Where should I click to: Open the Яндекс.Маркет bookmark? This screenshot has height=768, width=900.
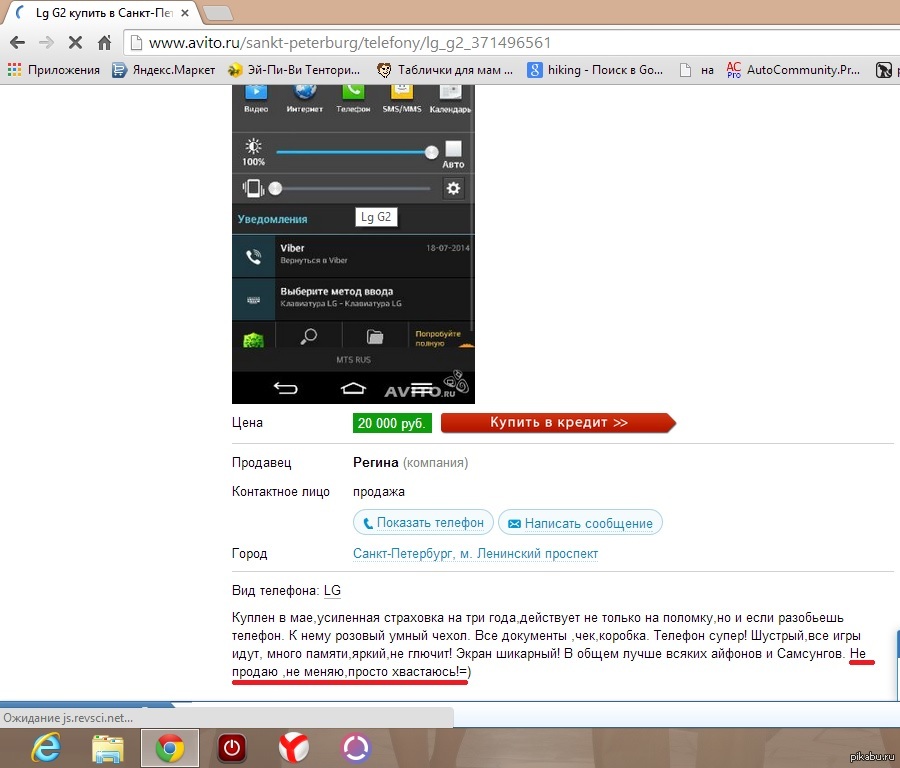click(164, 70)
